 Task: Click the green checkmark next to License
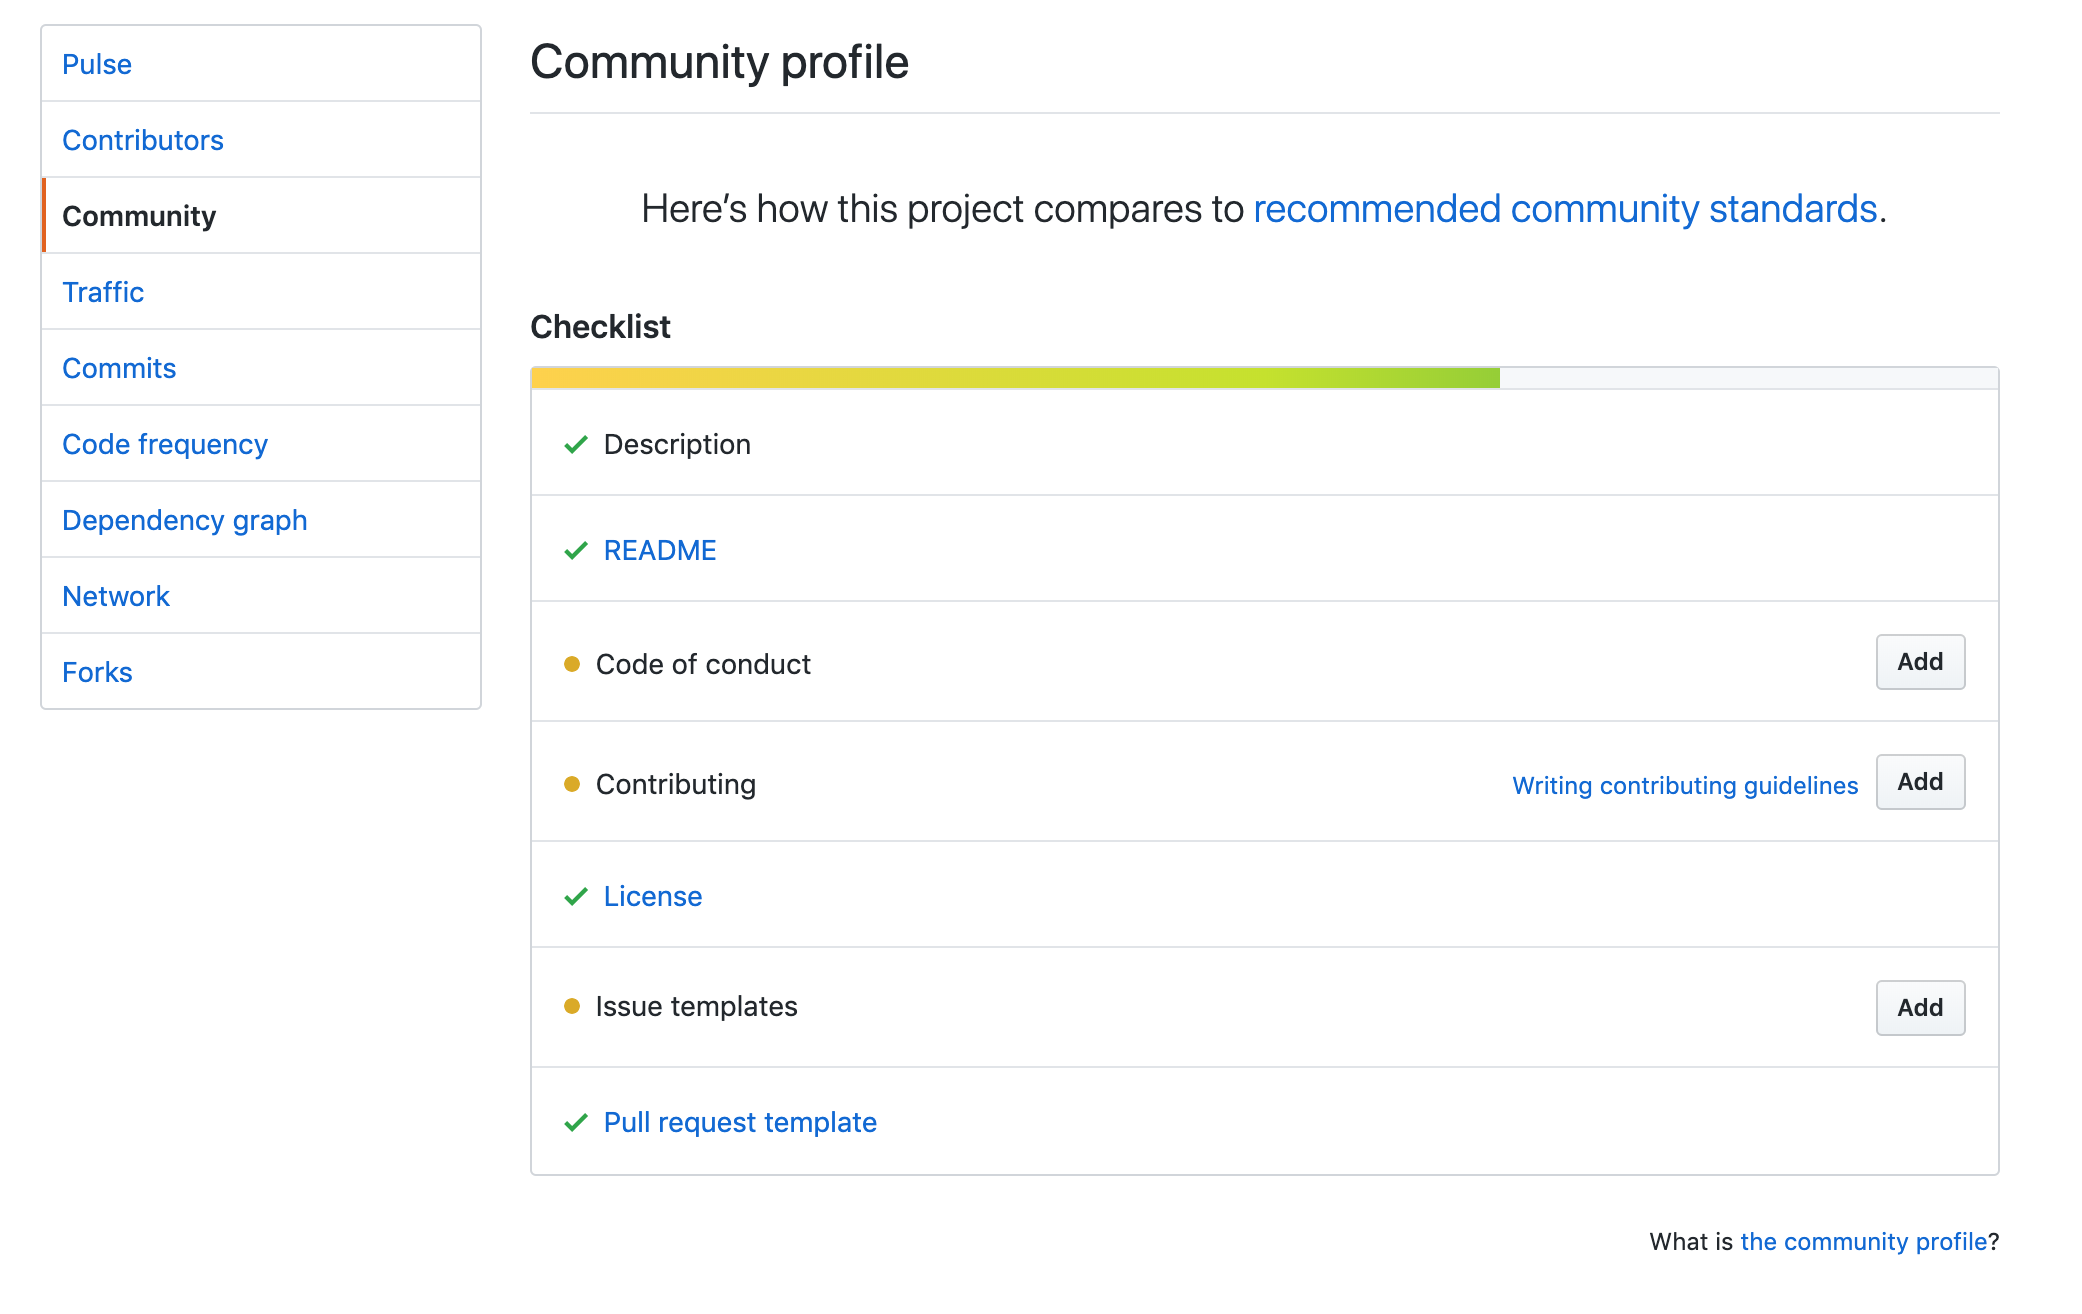[x=575, y=897]
